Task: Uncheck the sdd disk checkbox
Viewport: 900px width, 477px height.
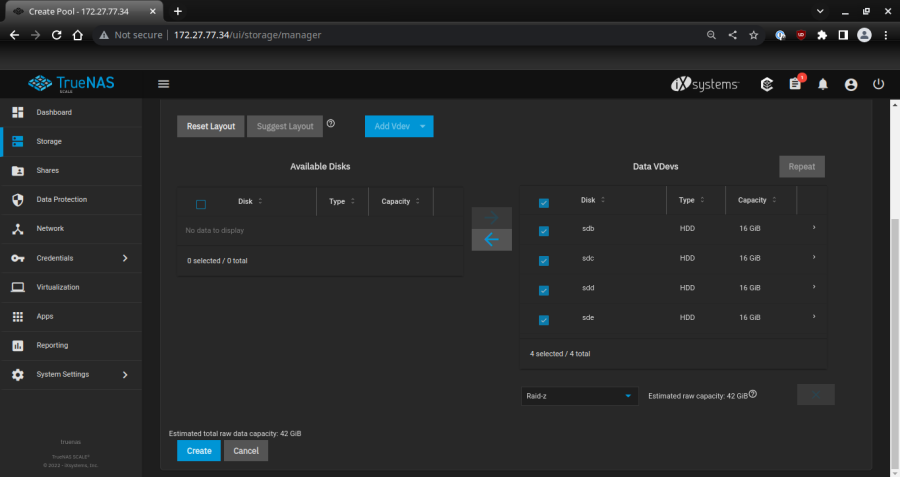Action: click(544, 290)
